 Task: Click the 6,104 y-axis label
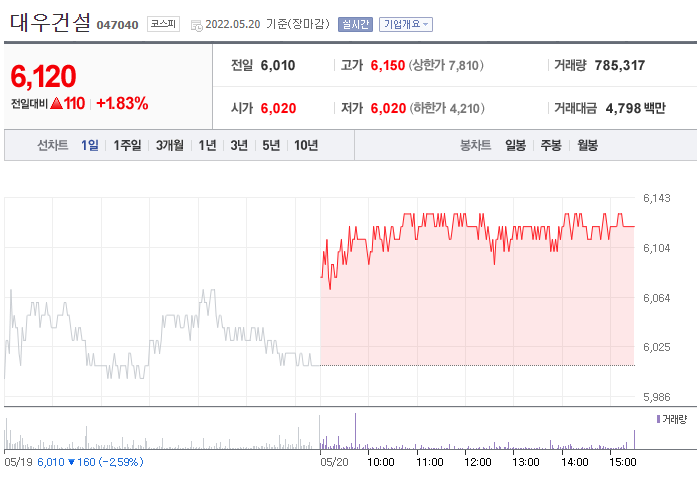[x=657, y=248]
